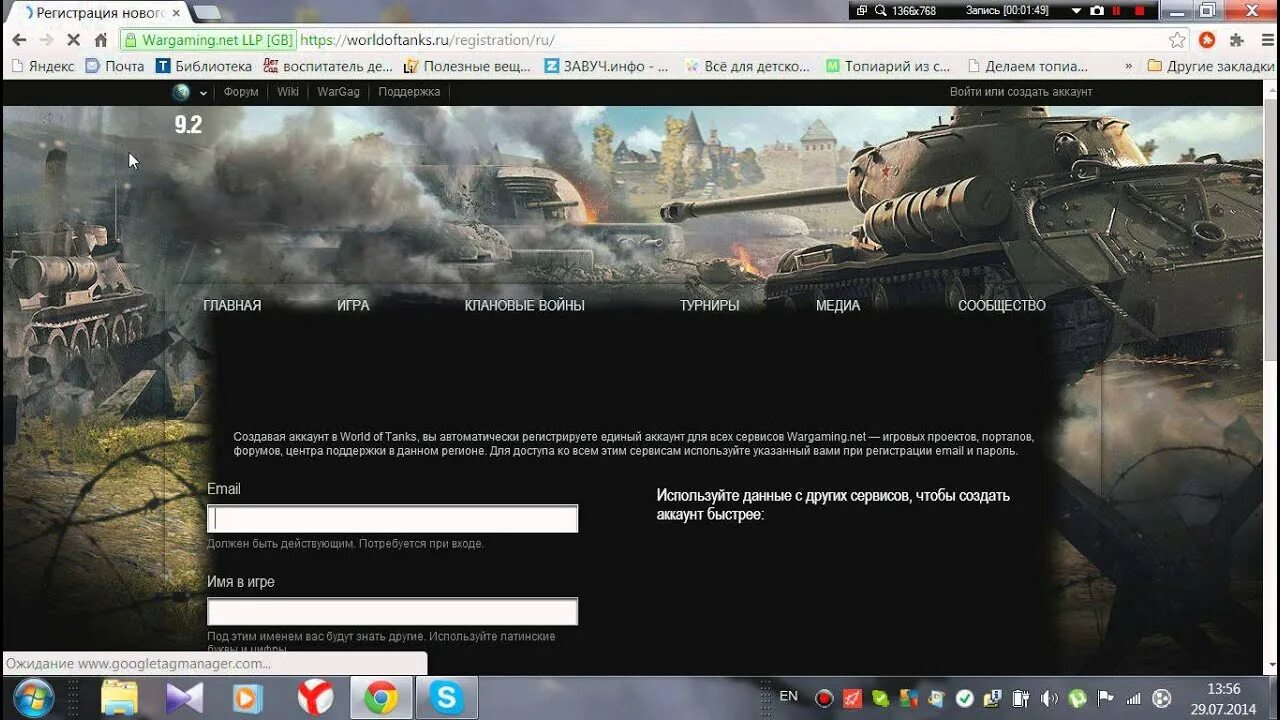
Task: Open the СООБЩЕСТВО menu item
Action: [x=1002, y=305]
